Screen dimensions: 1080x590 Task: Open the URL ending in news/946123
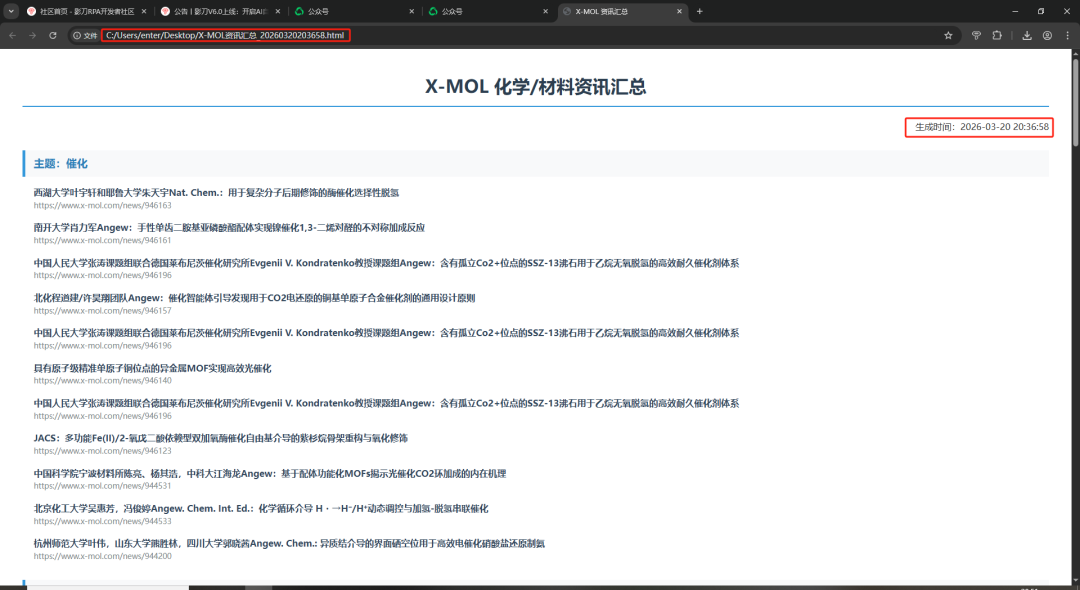[x=103, y=451]
